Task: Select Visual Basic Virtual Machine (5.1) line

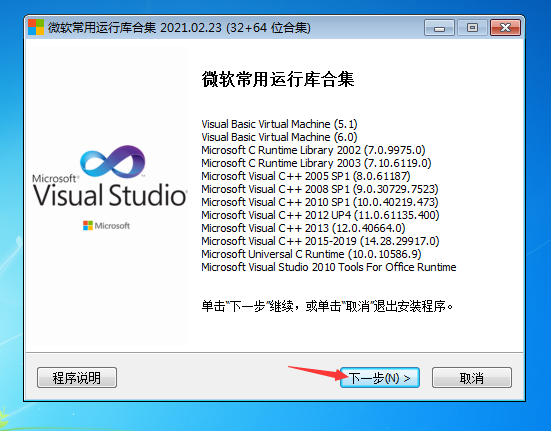Action: click(x=279, y=124)
